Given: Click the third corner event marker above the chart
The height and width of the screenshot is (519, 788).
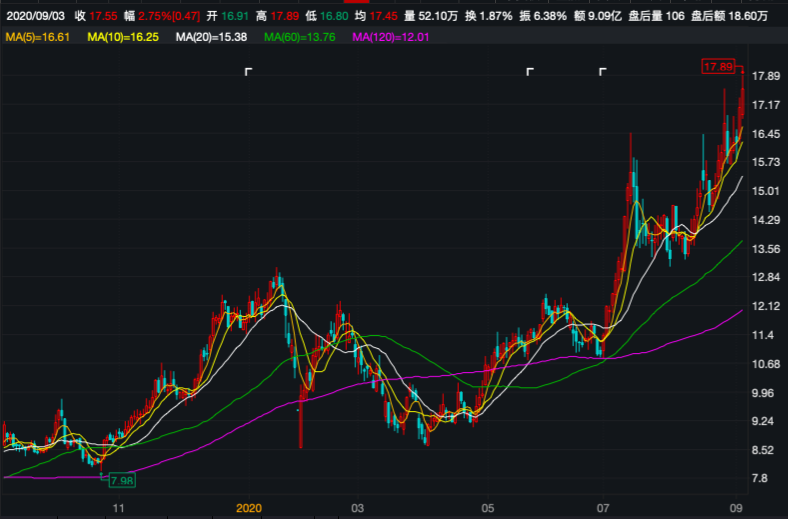Looking at the screenshot, I should pyautogui.click(x=603, y=72).
